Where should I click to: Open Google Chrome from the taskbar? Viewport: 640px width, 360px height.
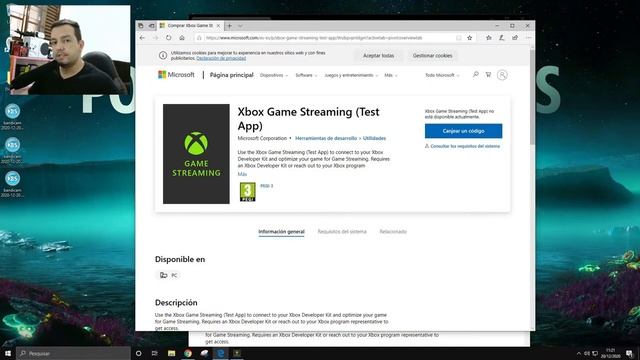(188, 353)
